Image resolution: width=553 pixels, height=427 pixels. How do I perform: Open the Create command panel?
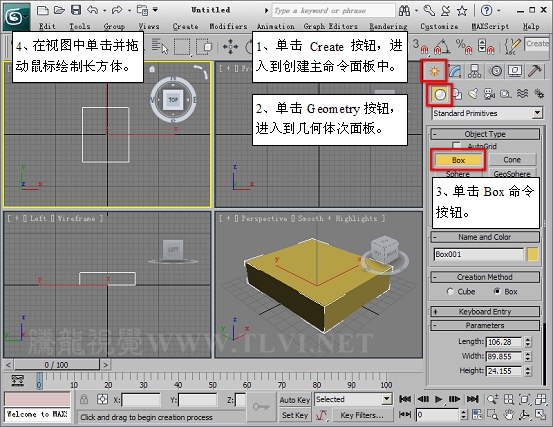coord(434,71)
